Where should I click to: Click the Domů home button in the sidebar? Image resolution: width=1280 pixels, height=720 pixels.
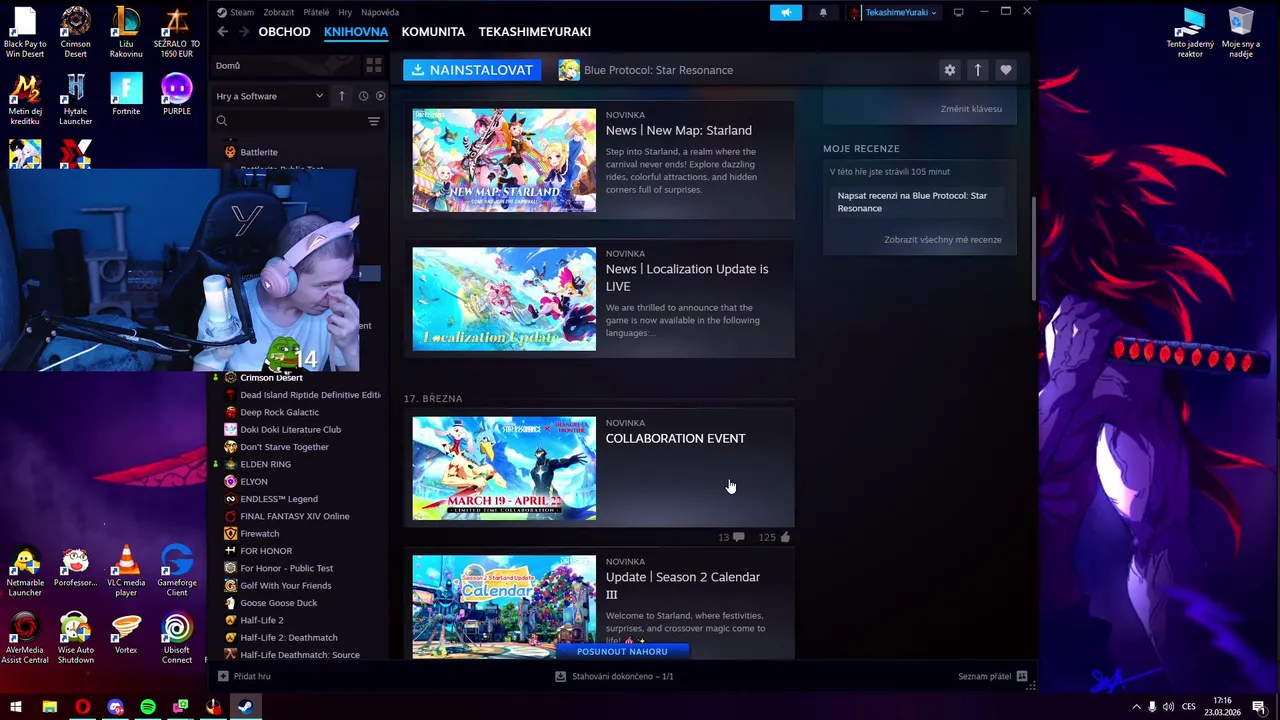click(284, 66)
